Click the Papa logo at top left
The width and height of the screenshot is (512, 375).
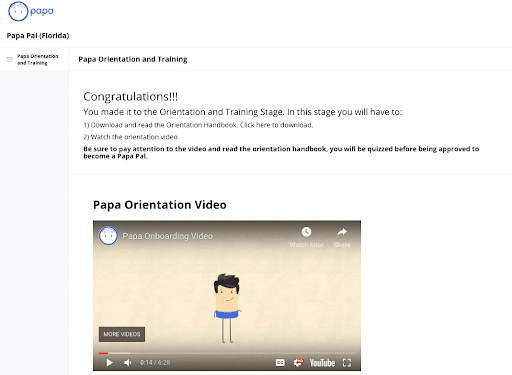[31, 11]
